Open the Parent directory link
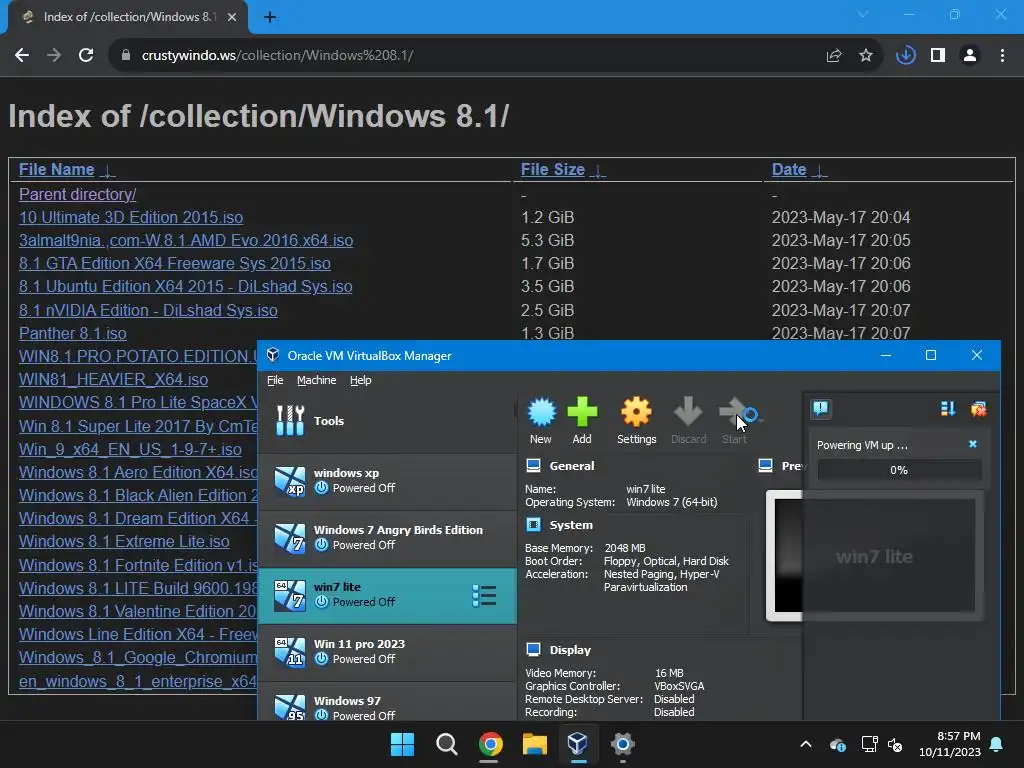1024x768 pixels. pos(77,195)
